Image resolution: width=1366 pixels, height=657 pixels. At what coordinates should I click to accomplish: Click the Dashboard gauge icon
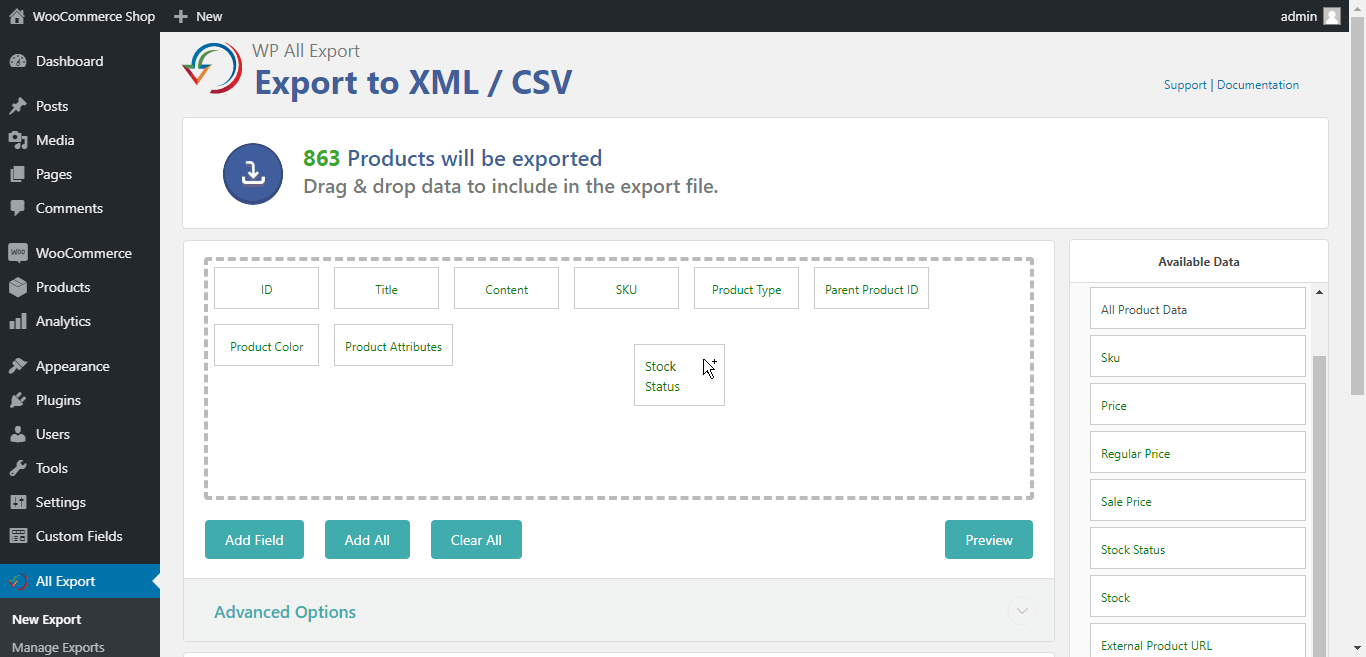coord(17,61)
